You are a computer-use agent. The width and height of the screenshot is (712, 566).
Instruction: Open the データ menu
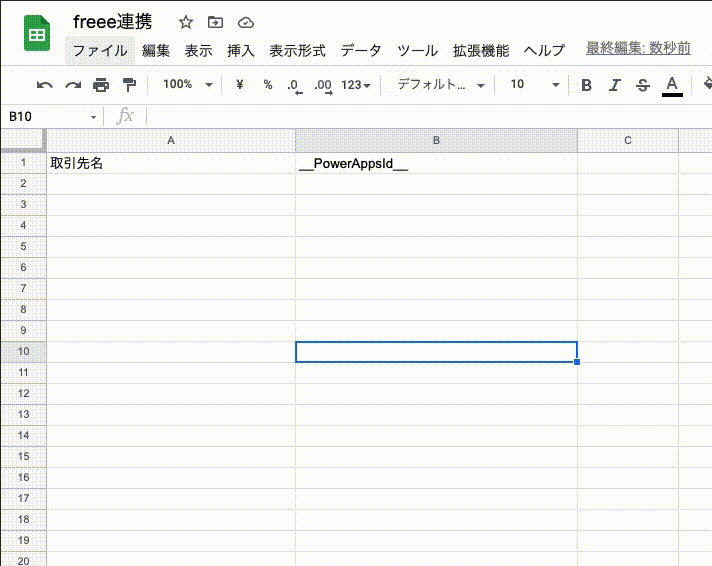(x=361, y=50)
